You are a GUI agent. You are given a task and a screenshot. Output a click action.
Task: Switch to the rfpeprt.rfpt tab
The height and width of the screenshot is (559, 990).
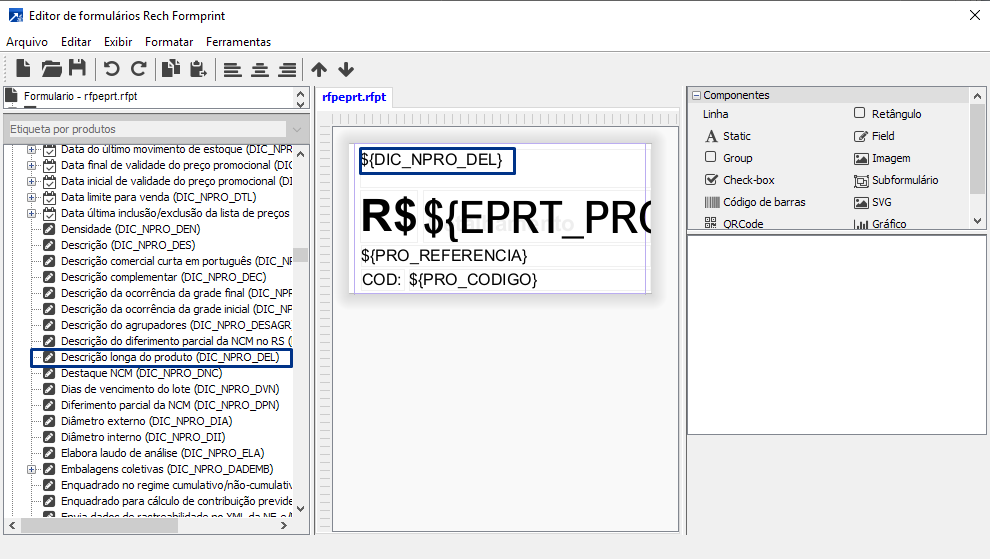(x=353, y=97)
